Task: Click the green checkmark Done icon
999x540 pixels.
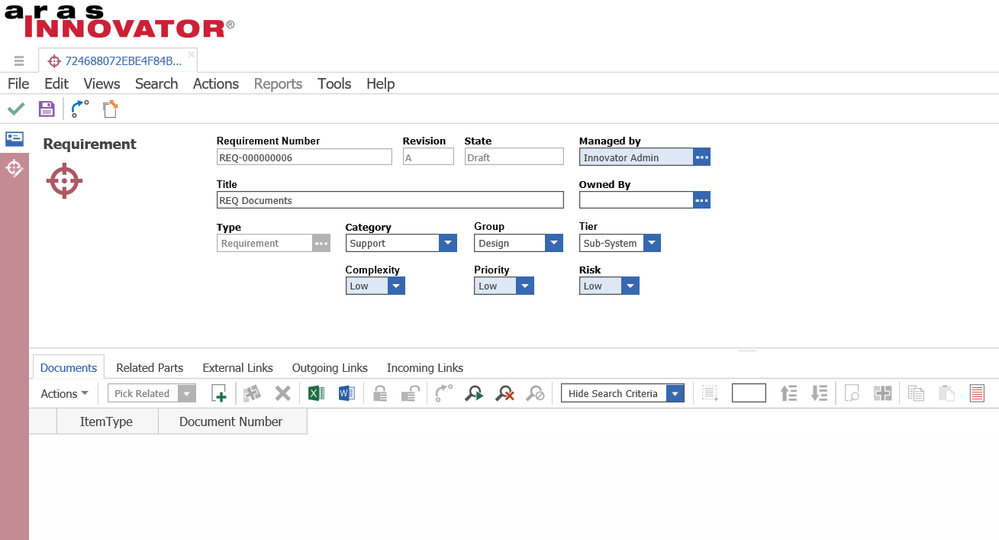Action: tap(16, 109)
